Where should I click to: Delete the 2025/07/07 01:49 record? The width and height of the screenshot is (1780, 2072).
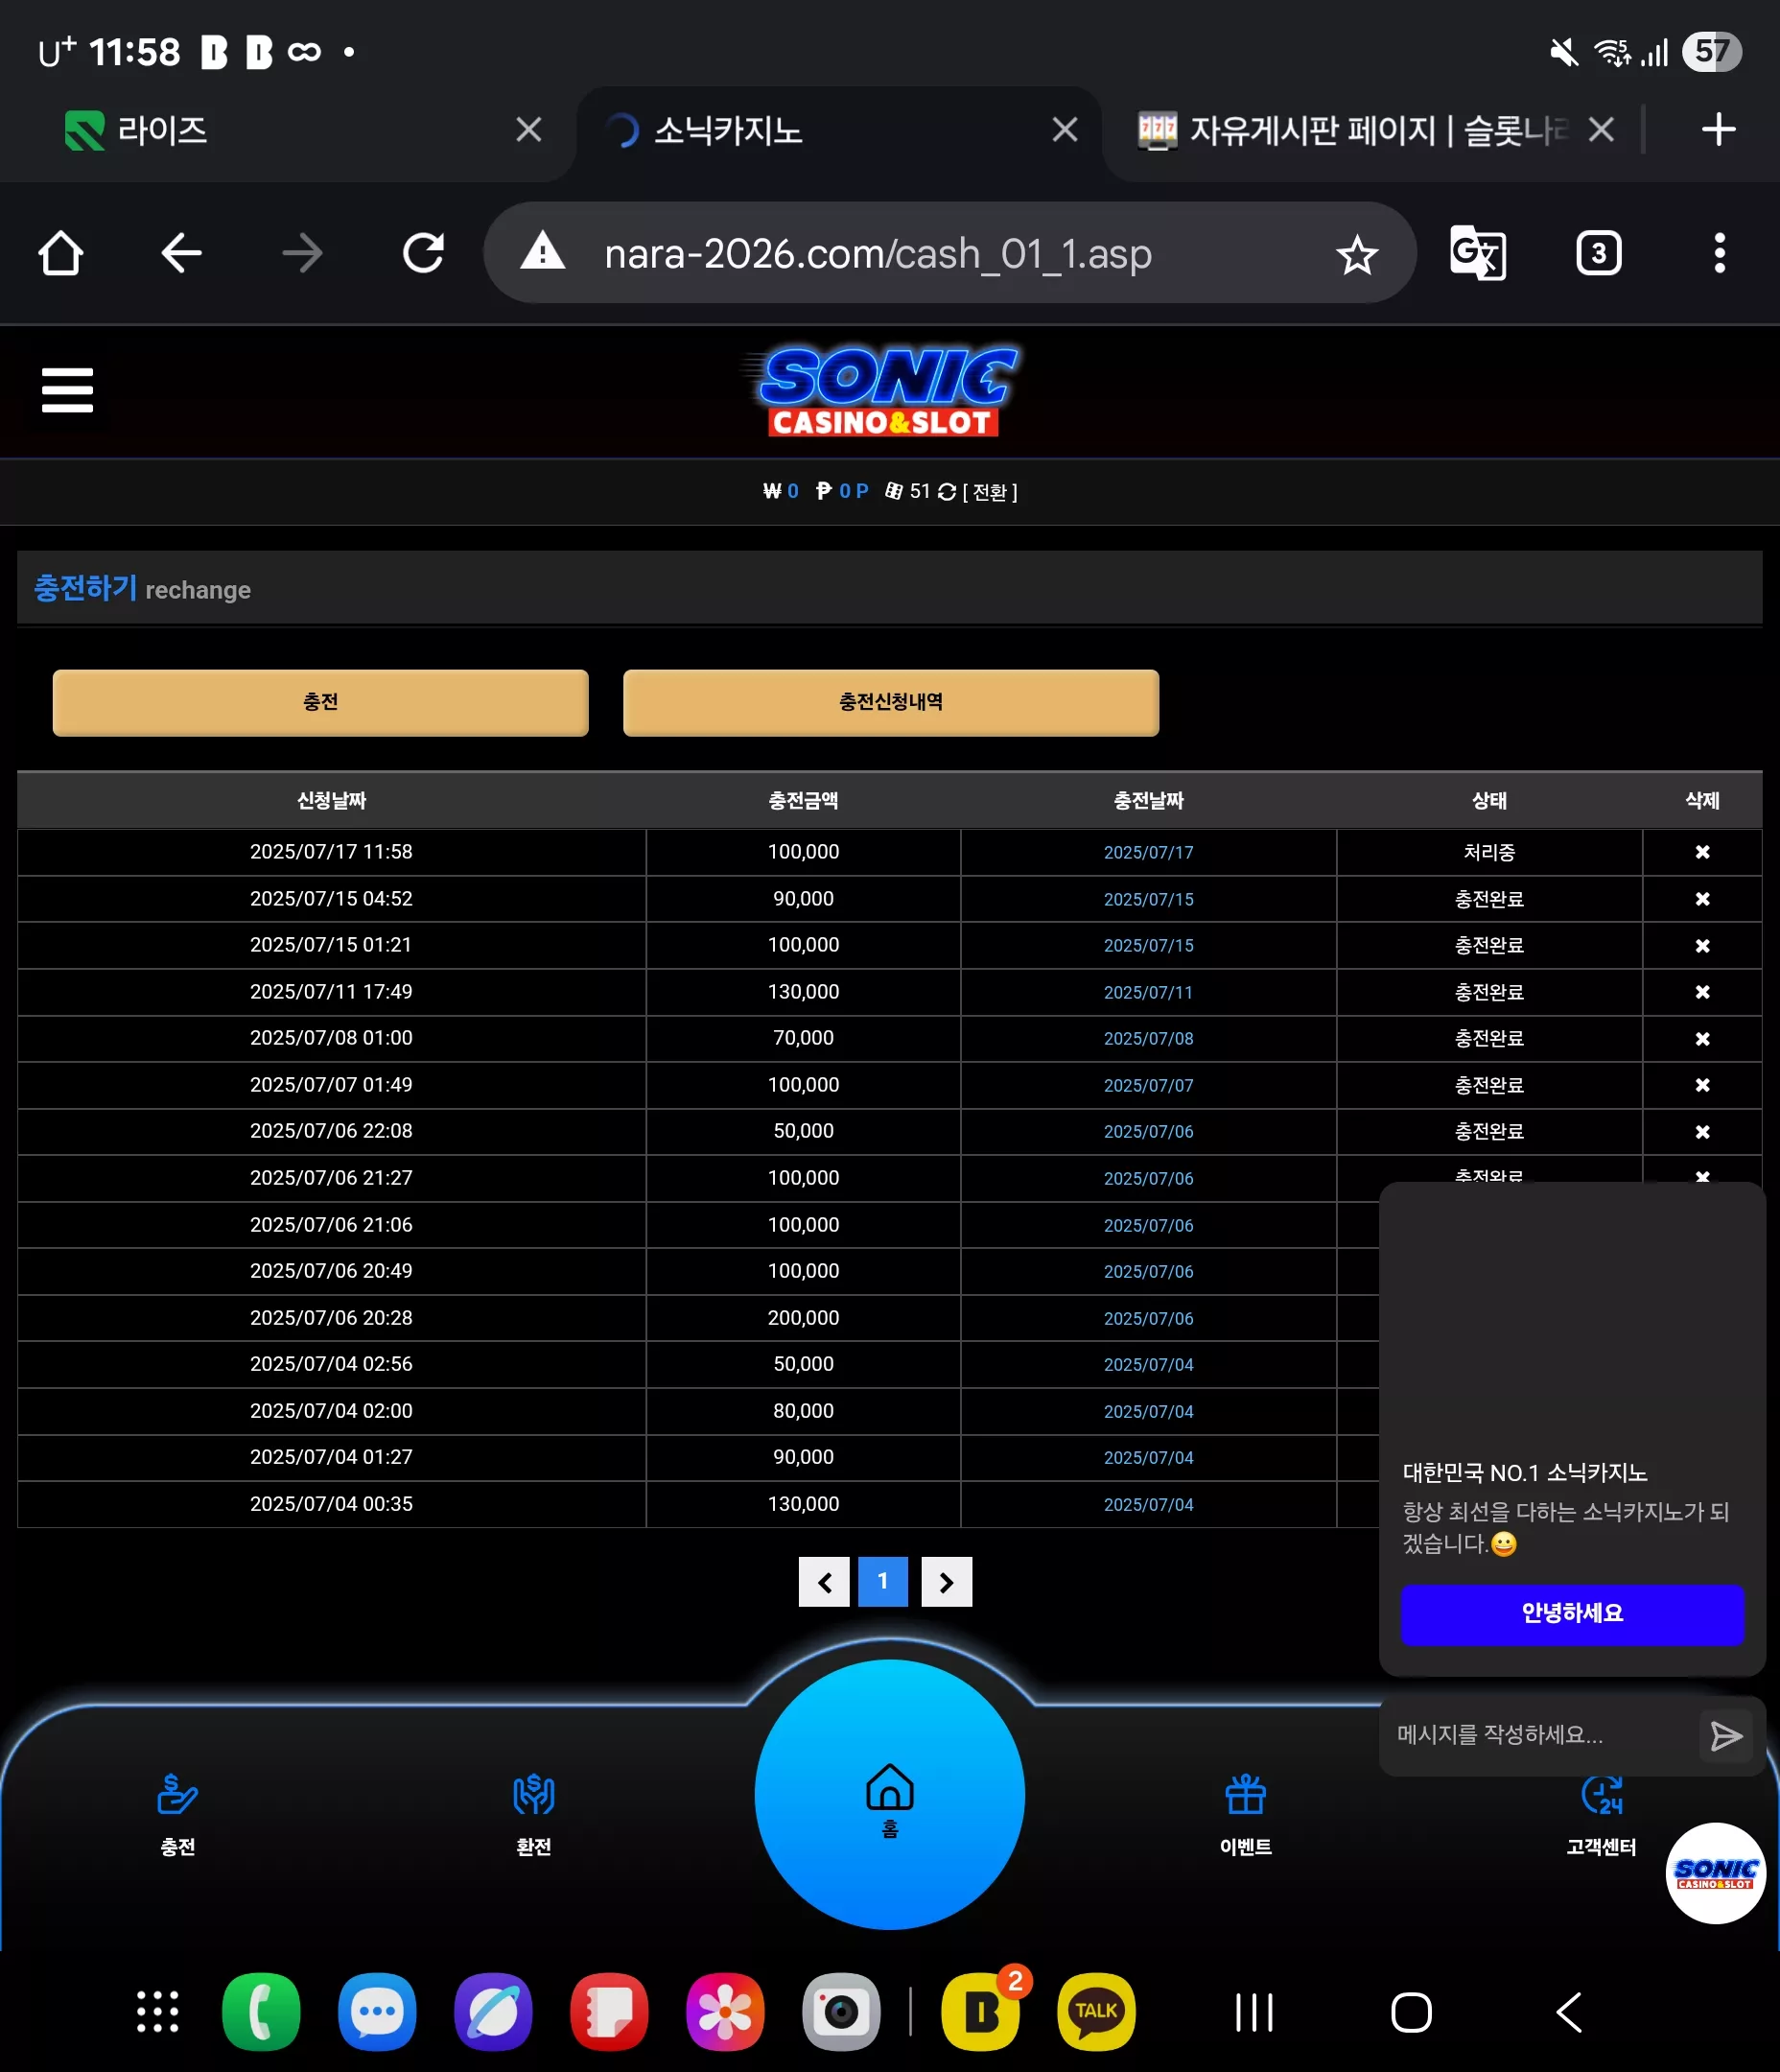(x=1702, y=1085)
